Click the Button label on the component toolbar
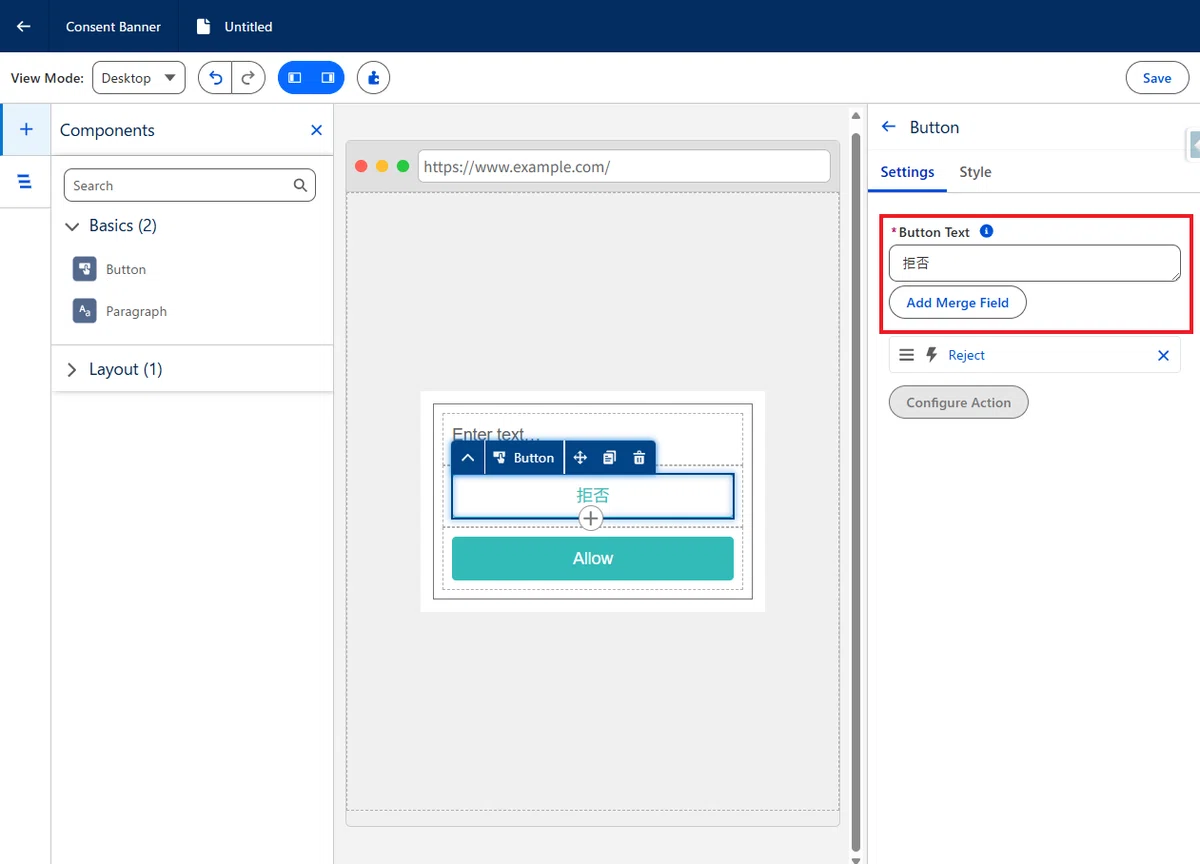Viewport: 1200px width, 864px height. tap(534, 458)
